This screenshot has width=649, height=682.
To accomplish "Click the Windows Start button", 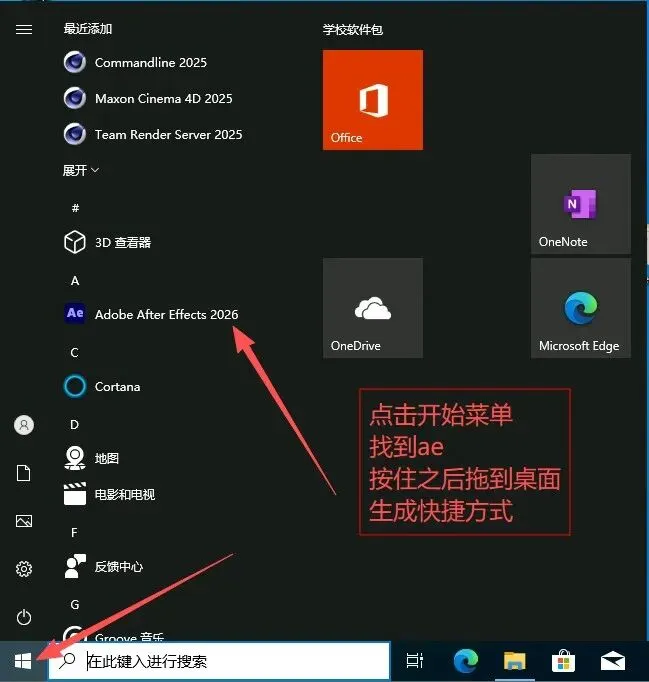I will click(x=23, y=661).
